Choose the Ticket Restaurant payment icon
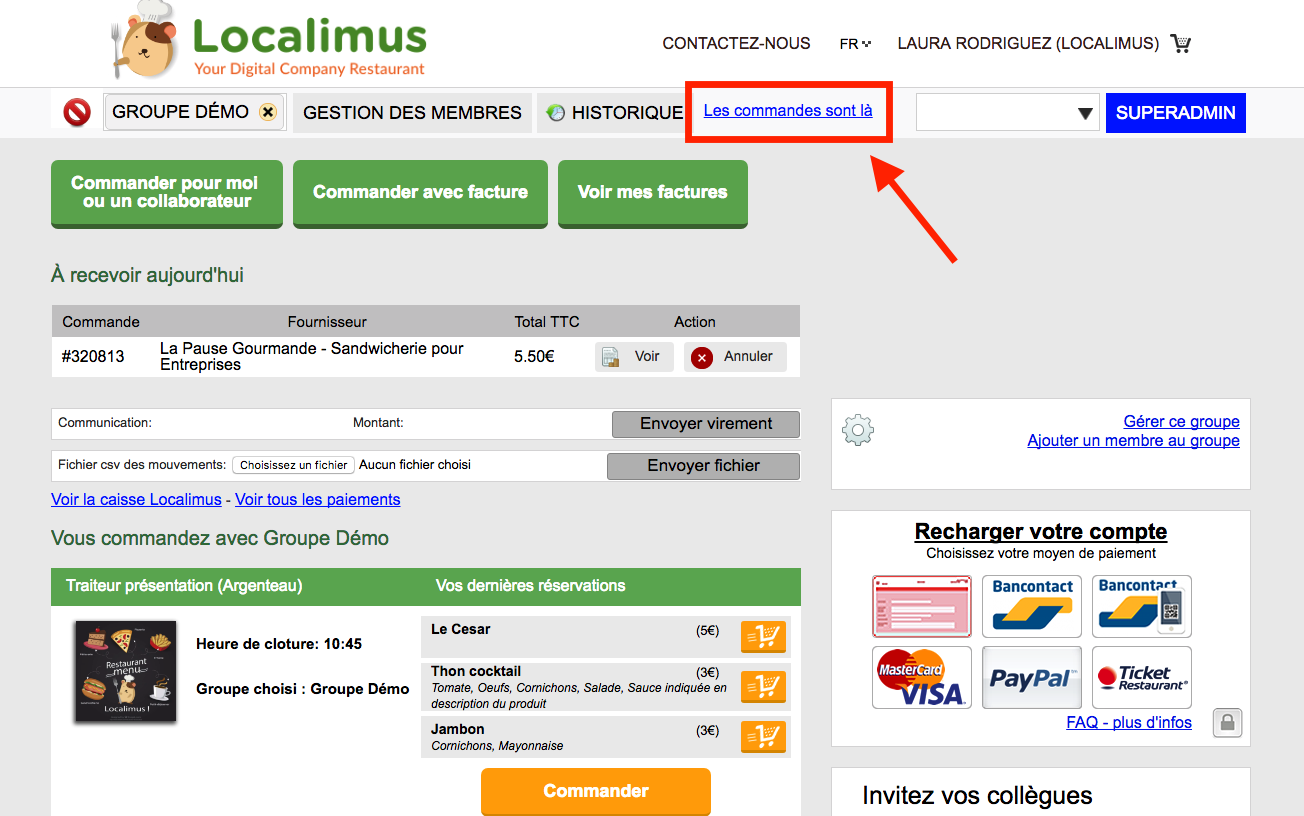Screen dimensions: 1304x816 [1142, 677]
